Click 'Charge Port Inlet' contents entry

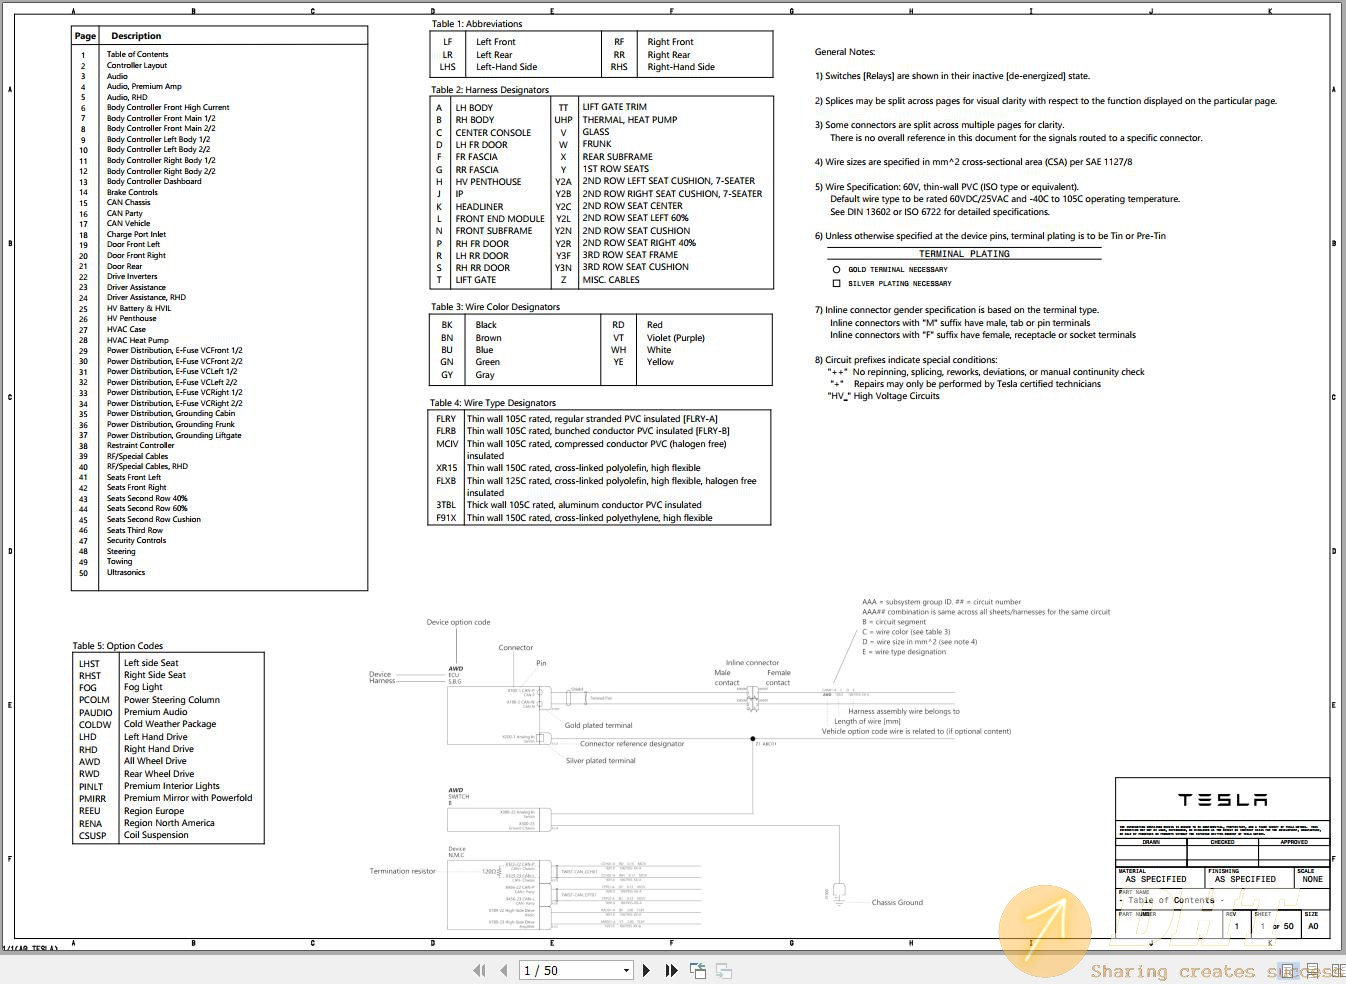136,234
